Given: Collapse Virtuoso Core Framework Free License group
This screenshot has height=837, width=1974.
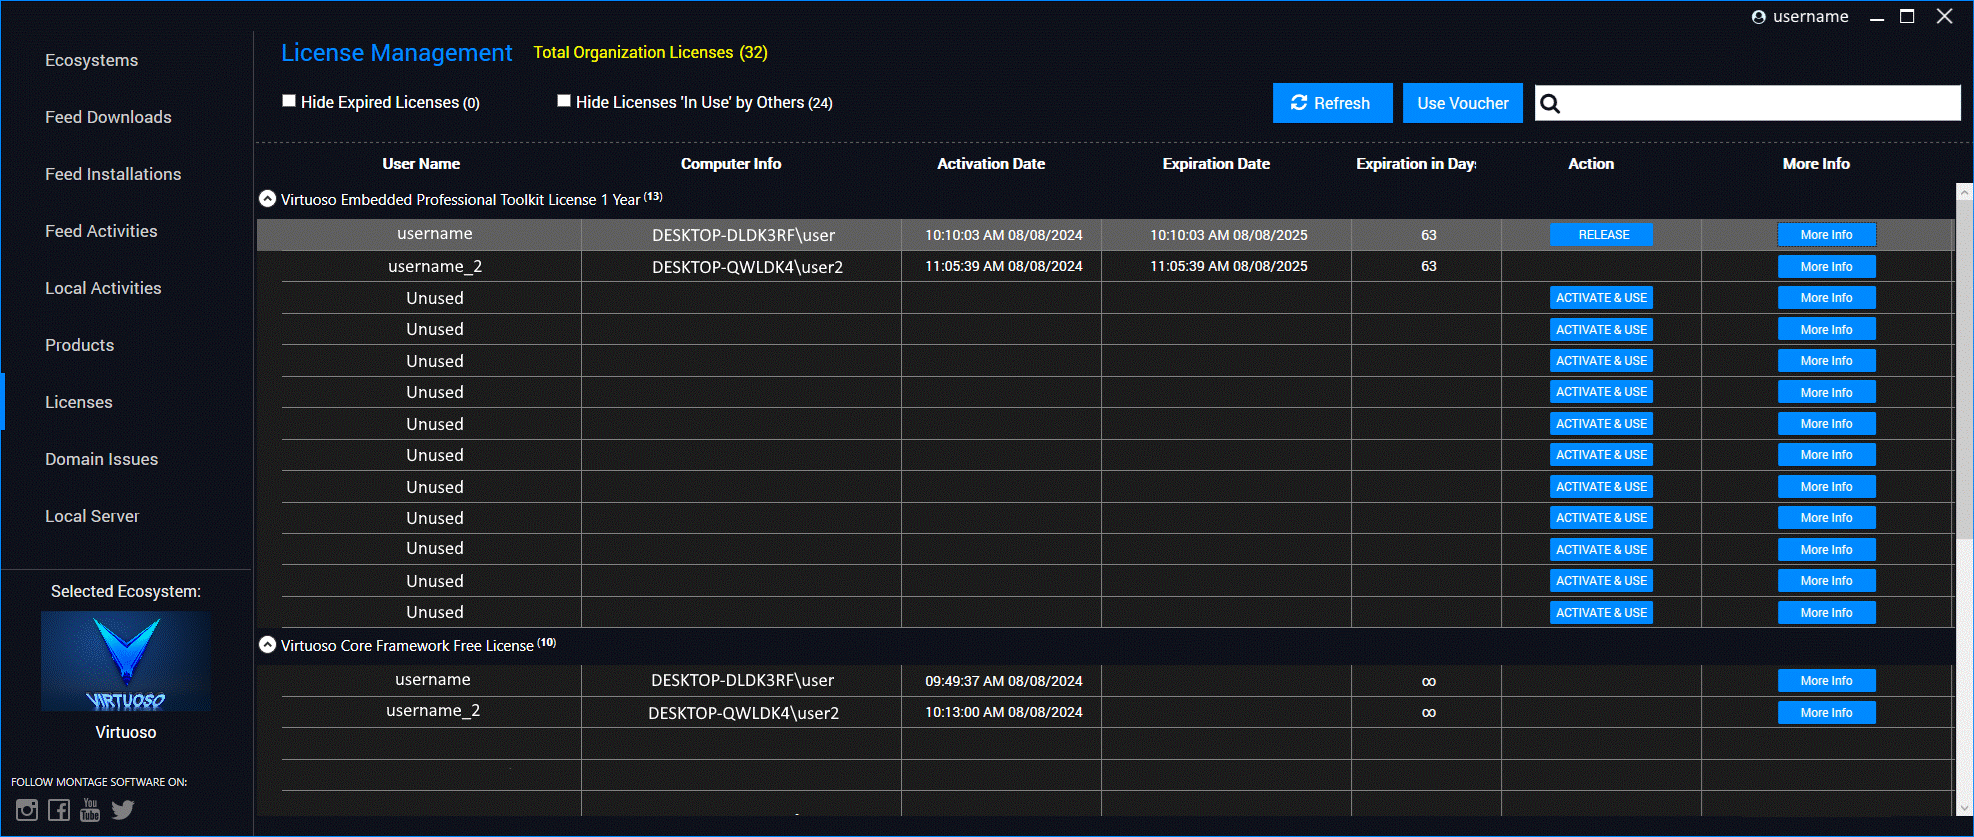Looking at the screenshot, I should pos(267,645).
